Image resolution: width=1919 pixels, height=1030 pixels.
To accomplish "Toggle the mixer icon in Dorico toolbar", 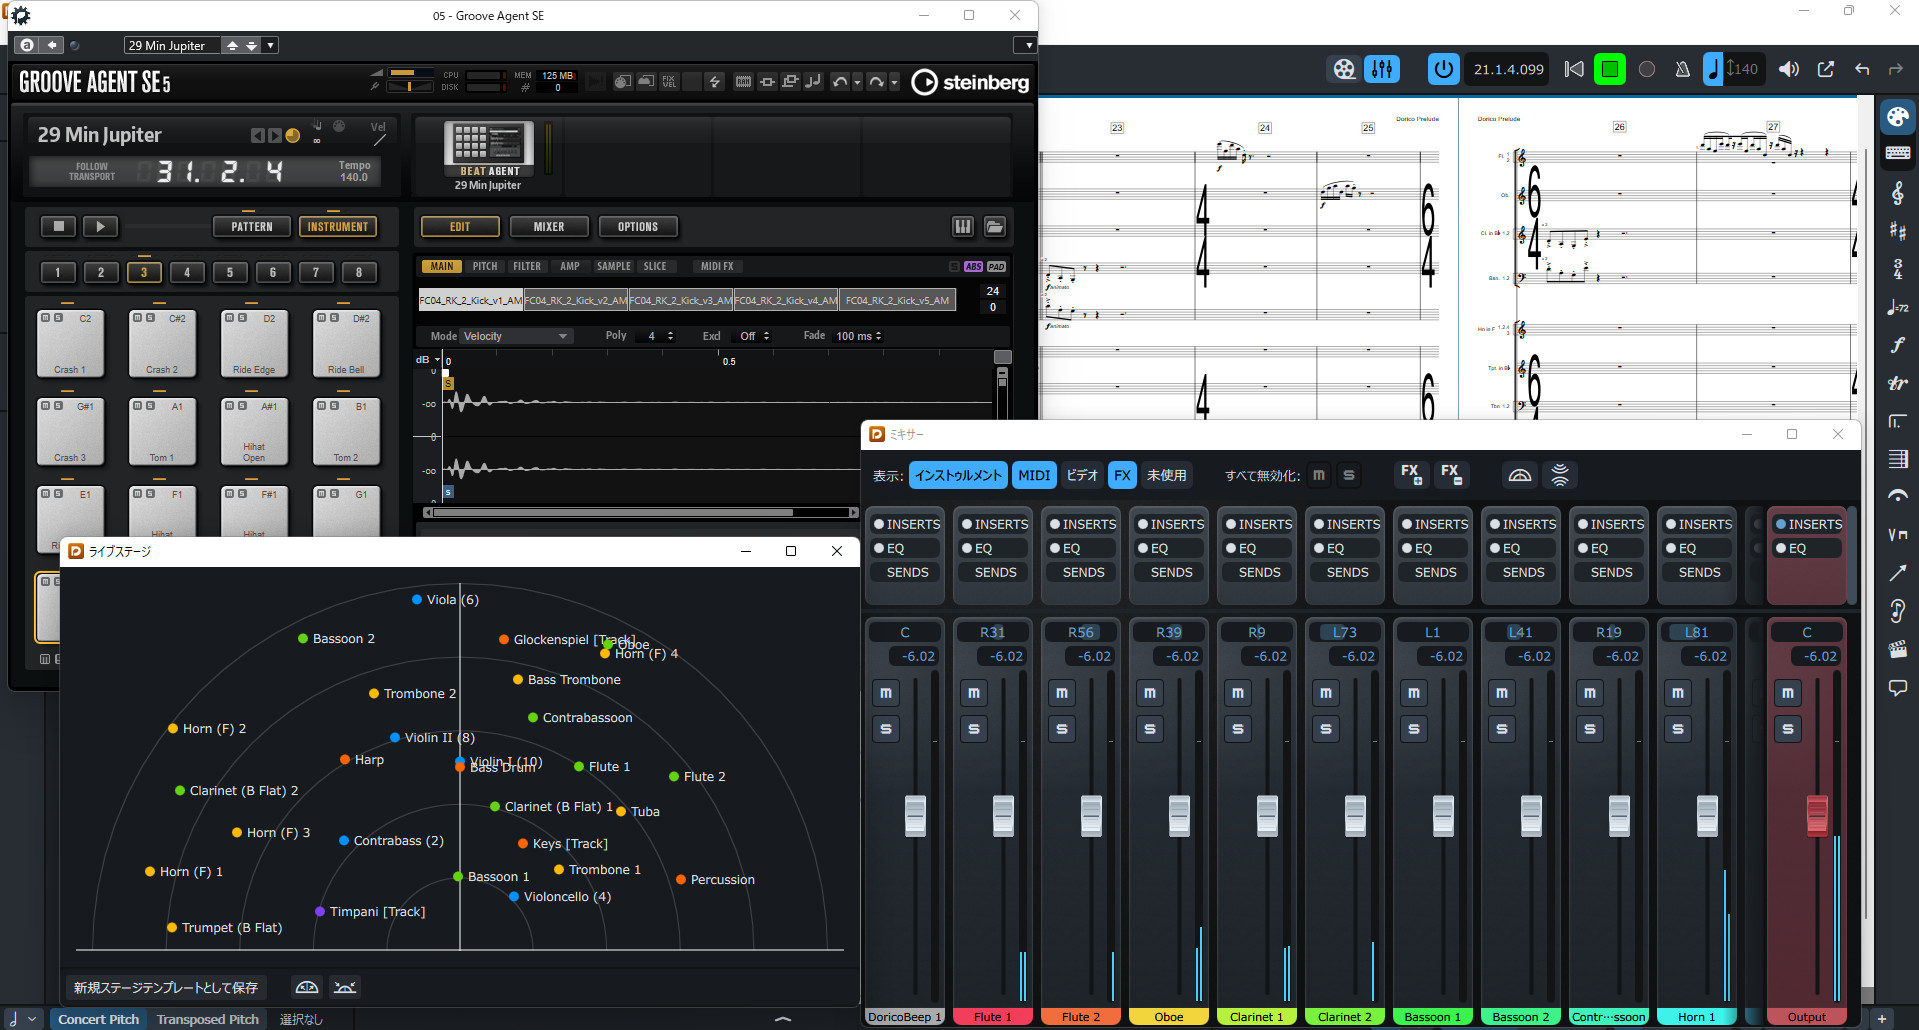I will [1382, 69].
